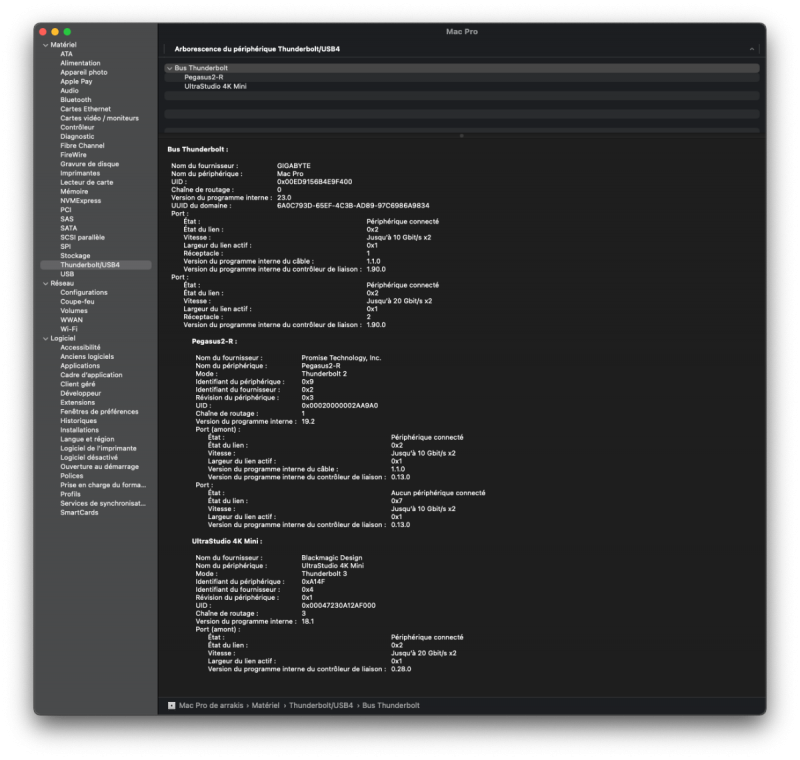800x760 pixels.
Task: Click Bus Thunderbolt in the path bar
Action: coord(391,705)
